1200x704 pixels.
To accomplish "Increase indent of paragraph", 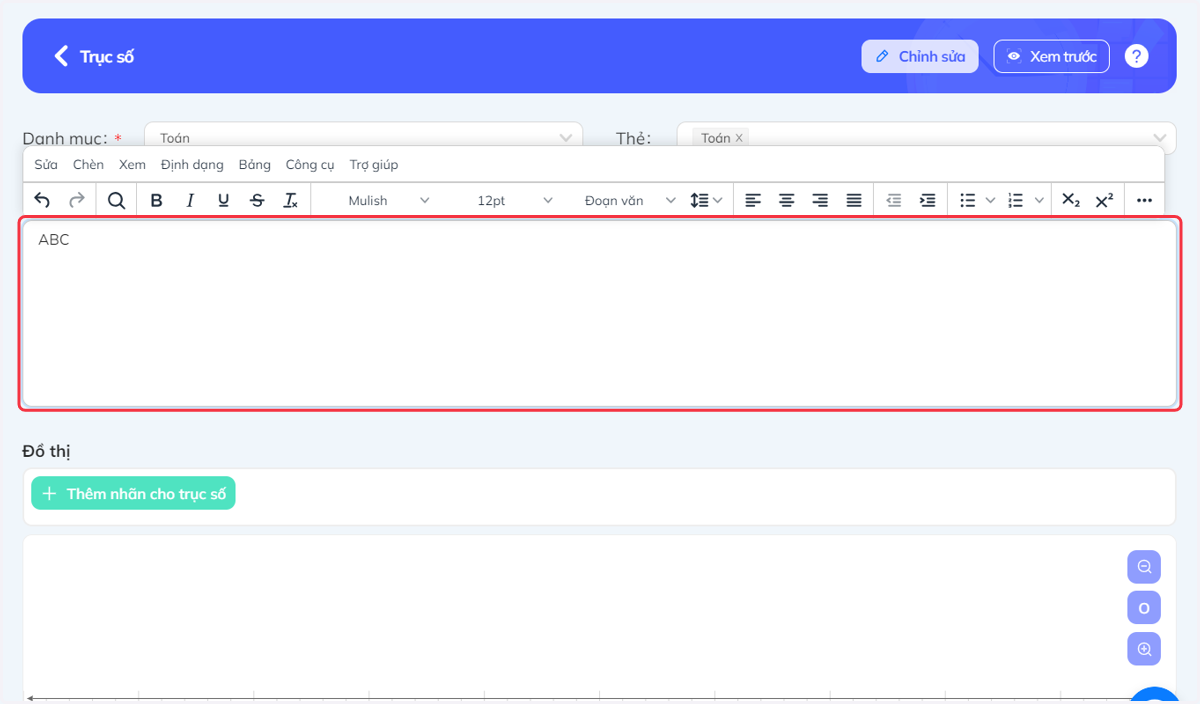I will [x=928, y=200].
